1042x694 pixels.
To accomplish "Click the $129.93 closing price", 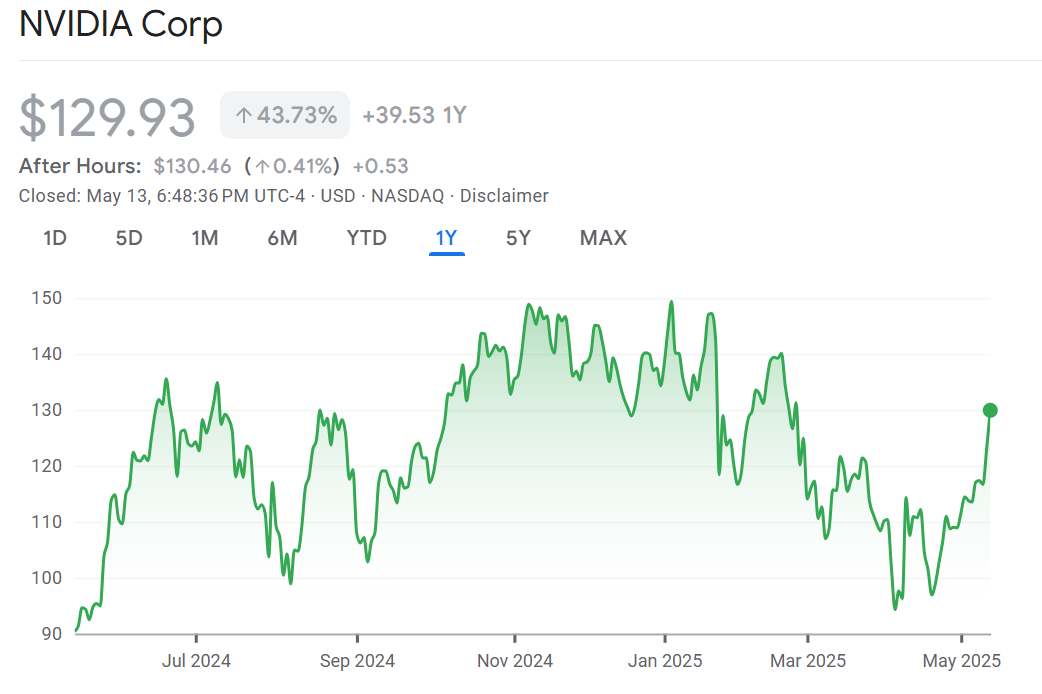I will point(108,118).
